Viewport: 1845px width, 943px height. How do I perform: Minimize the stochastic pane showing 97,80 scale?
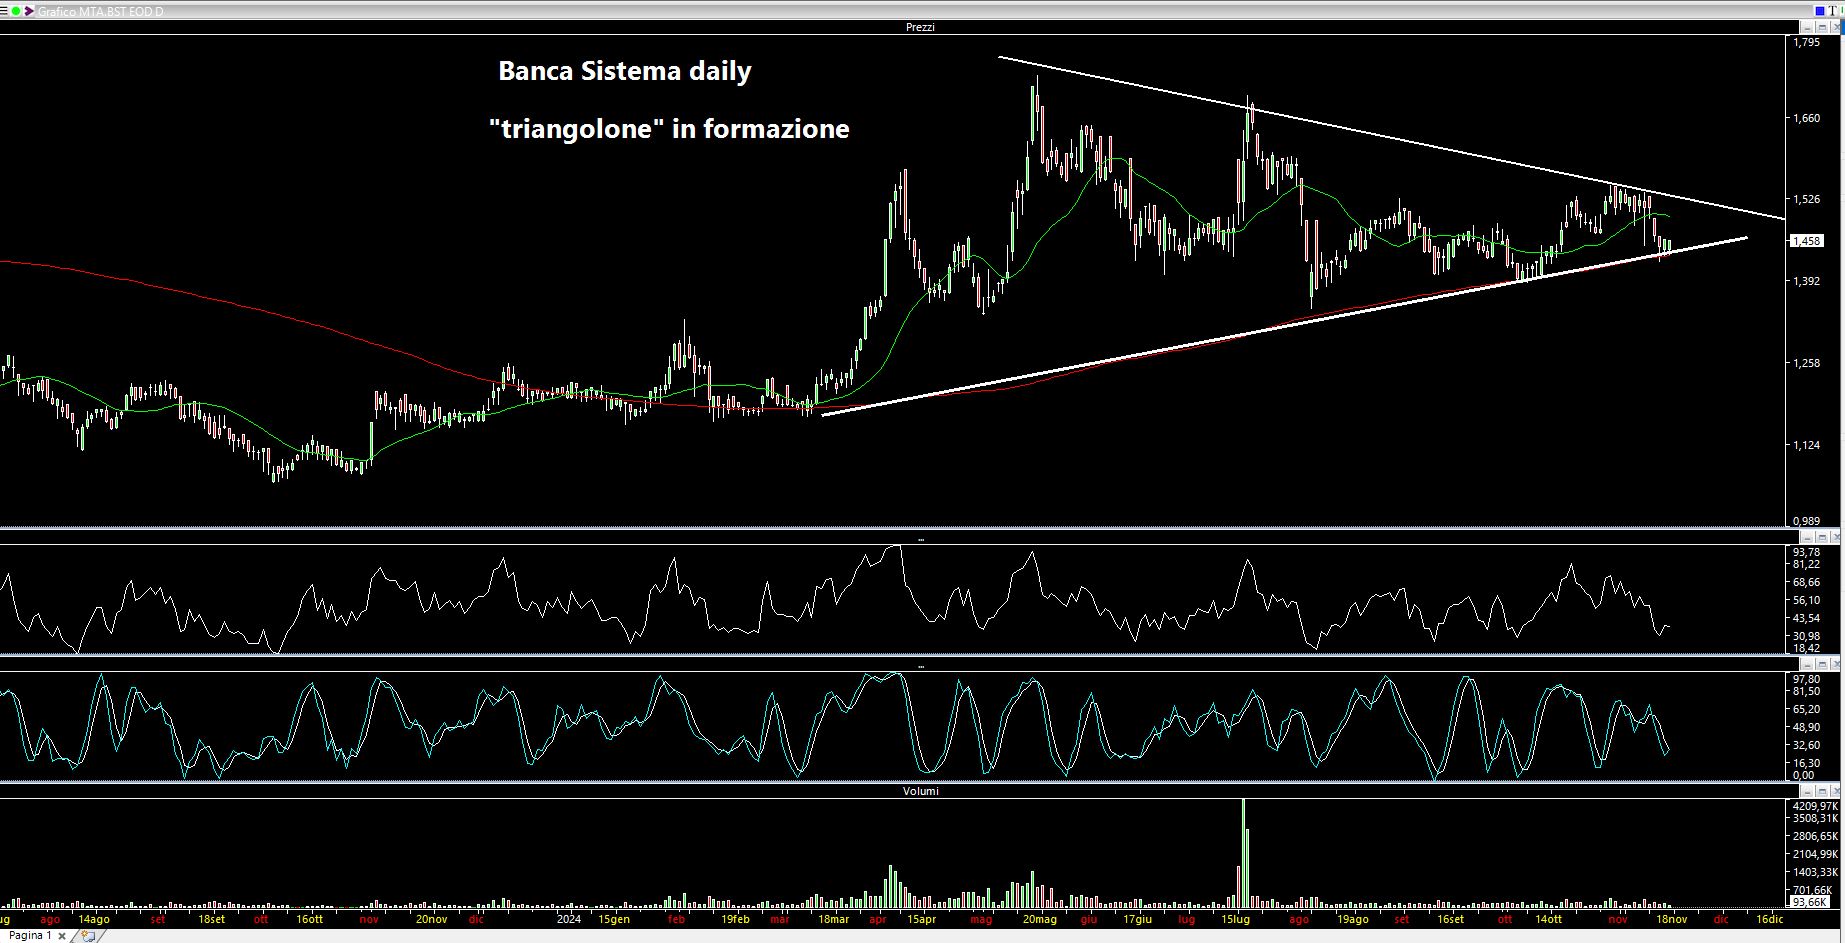(x=1807, y=665)
